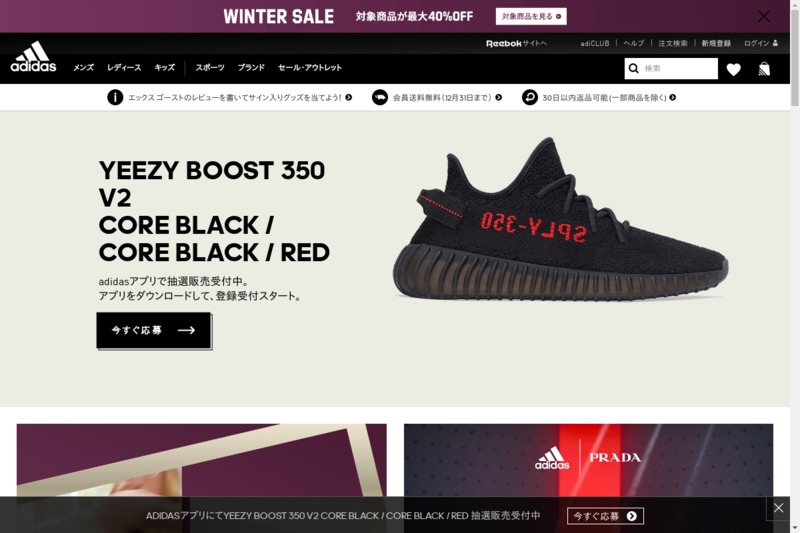The image size is (800, 533).
Task: Close the Winter Sale banner
Action: 763,16
